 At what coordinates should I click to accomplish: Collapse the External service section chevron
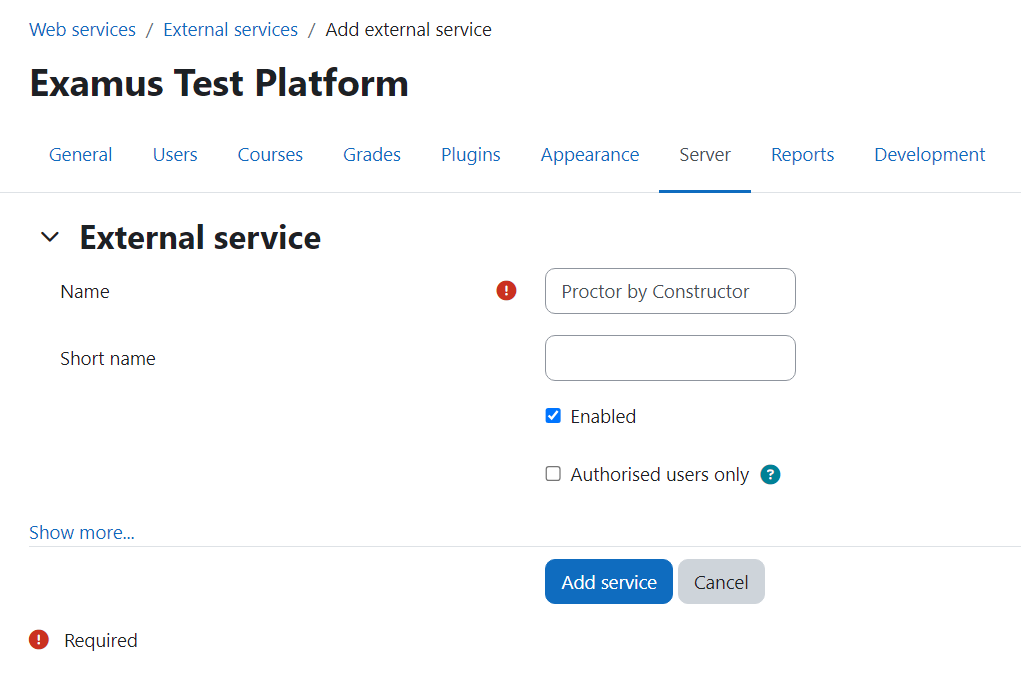pyautogui.click(x=49, y=238)
